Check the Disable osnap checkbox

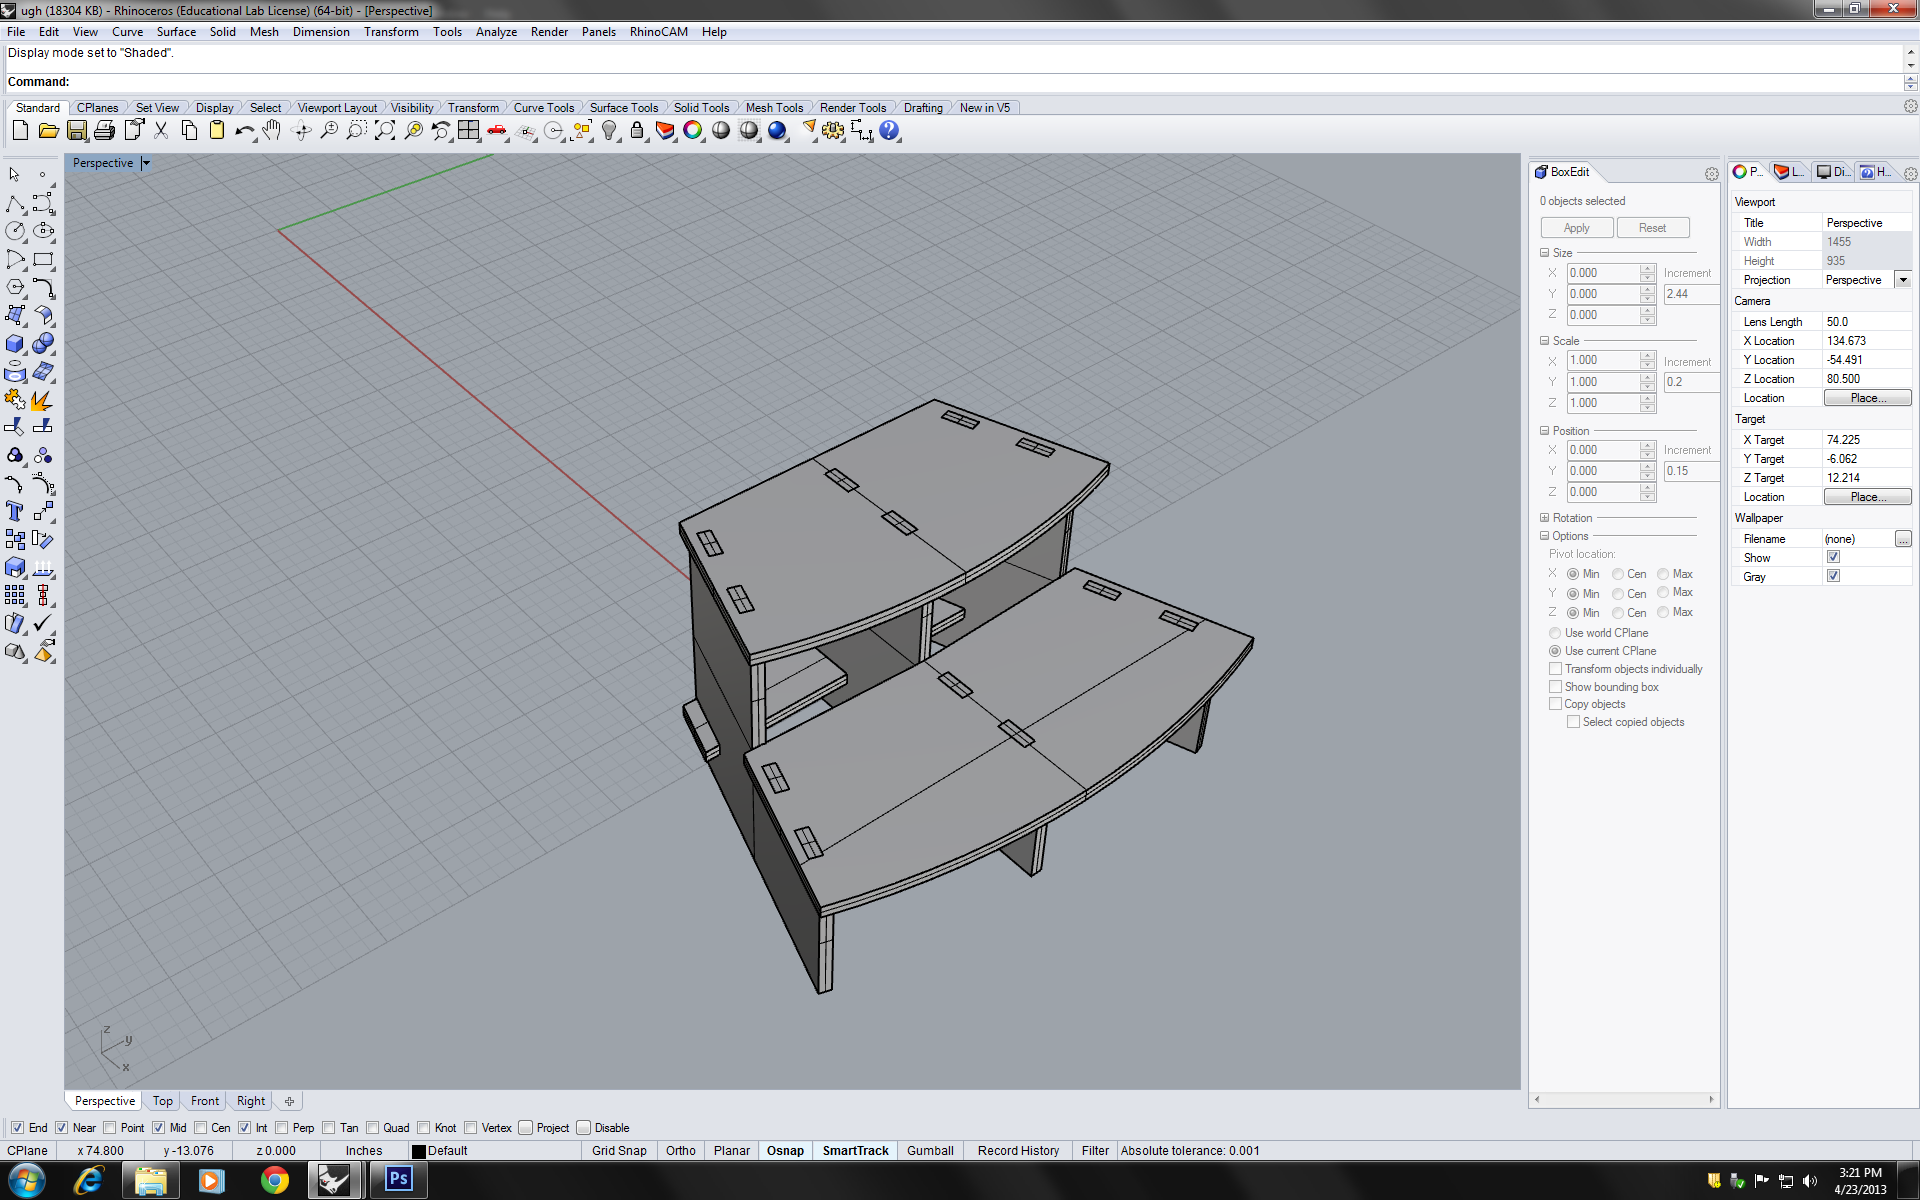click(584, 1128)
